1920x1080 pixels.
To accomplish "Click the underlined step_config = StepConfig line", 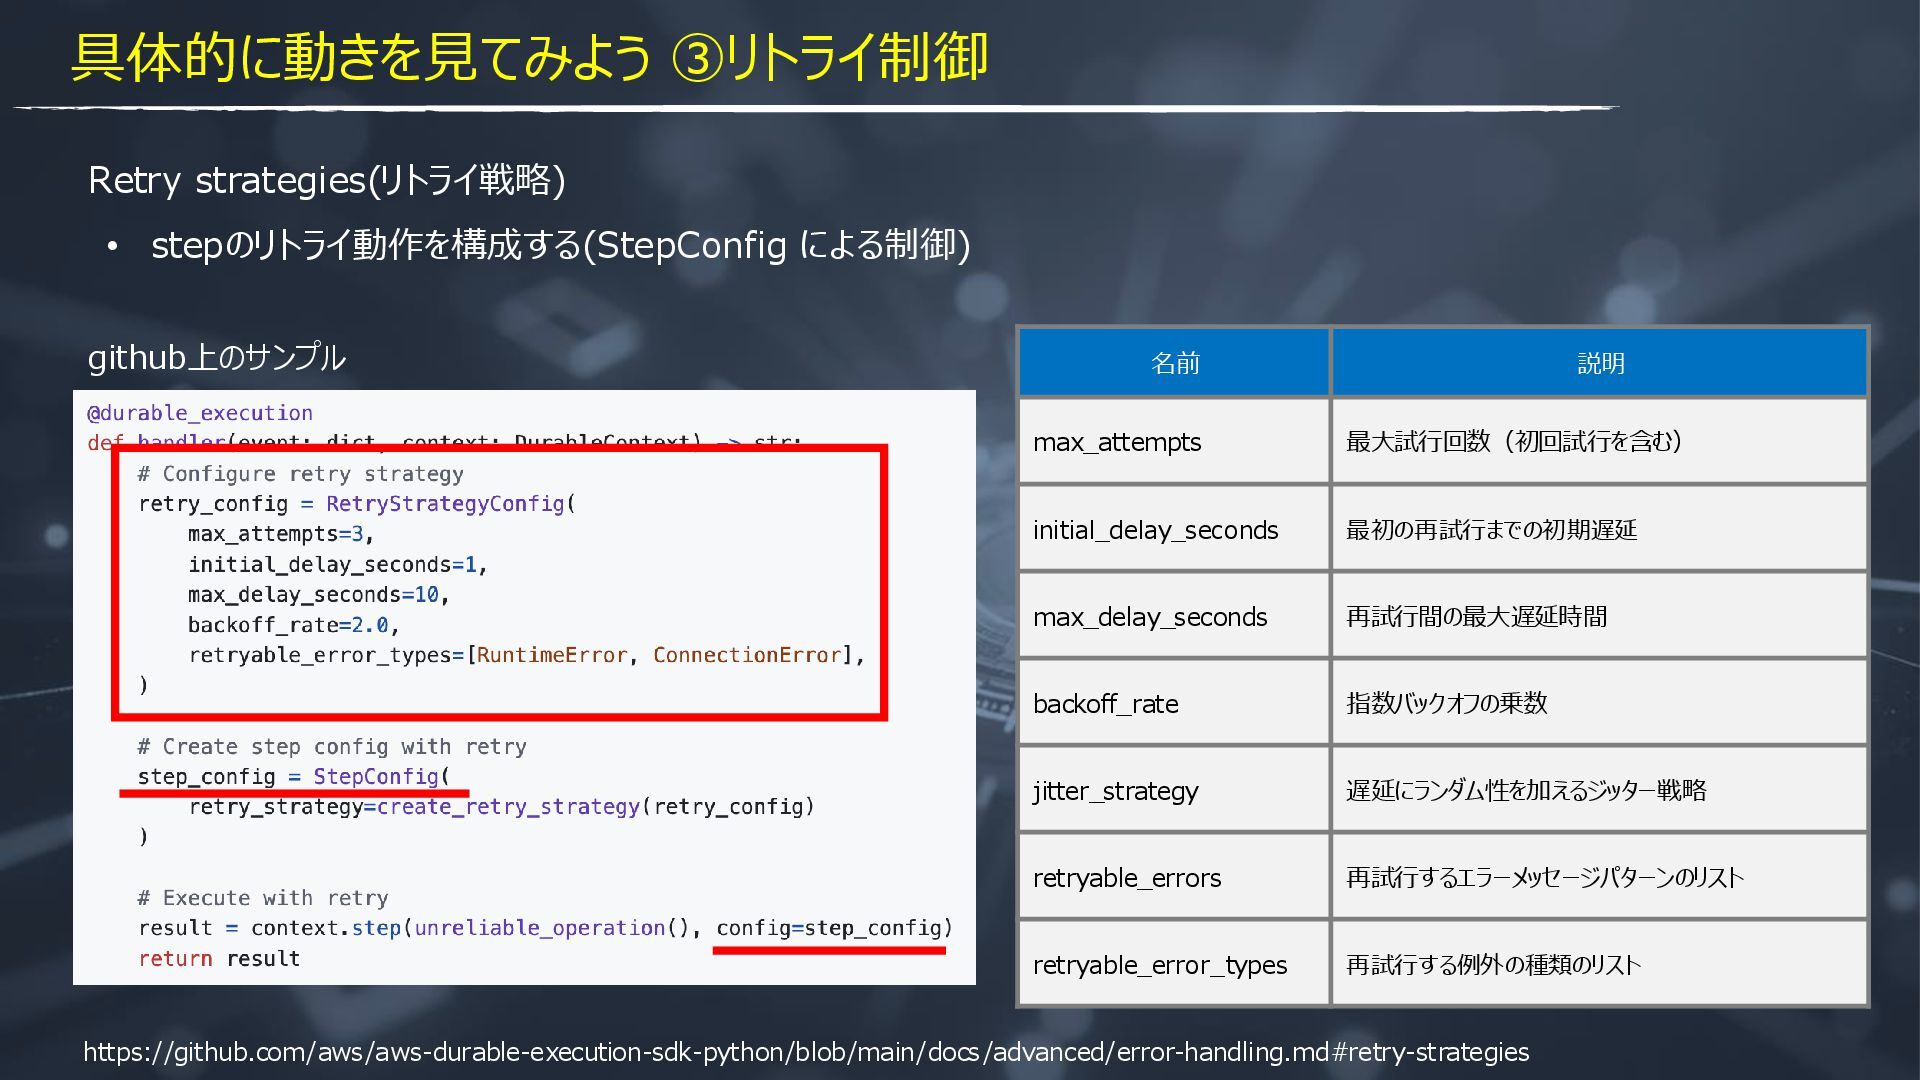I will coord(293,777).
